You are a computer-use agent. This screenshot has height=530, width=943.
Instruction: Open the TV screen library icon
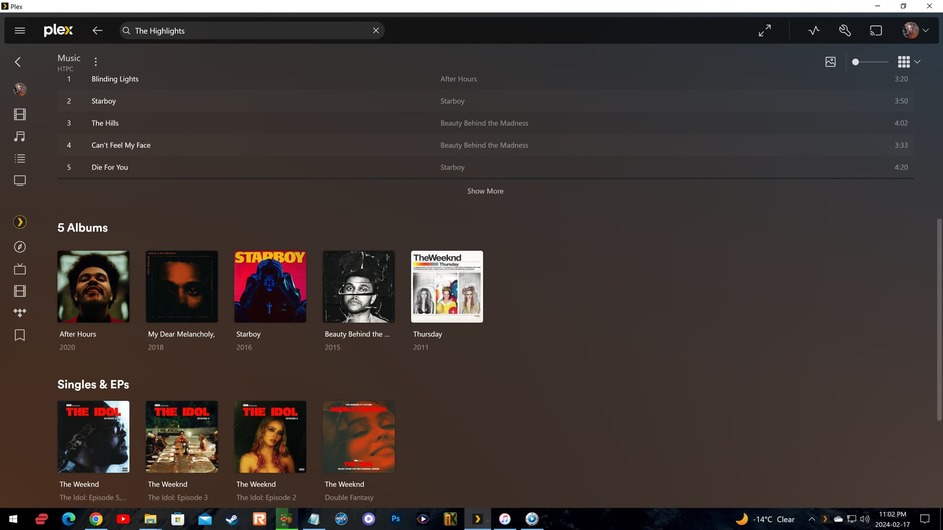click(x=20, y=180)
